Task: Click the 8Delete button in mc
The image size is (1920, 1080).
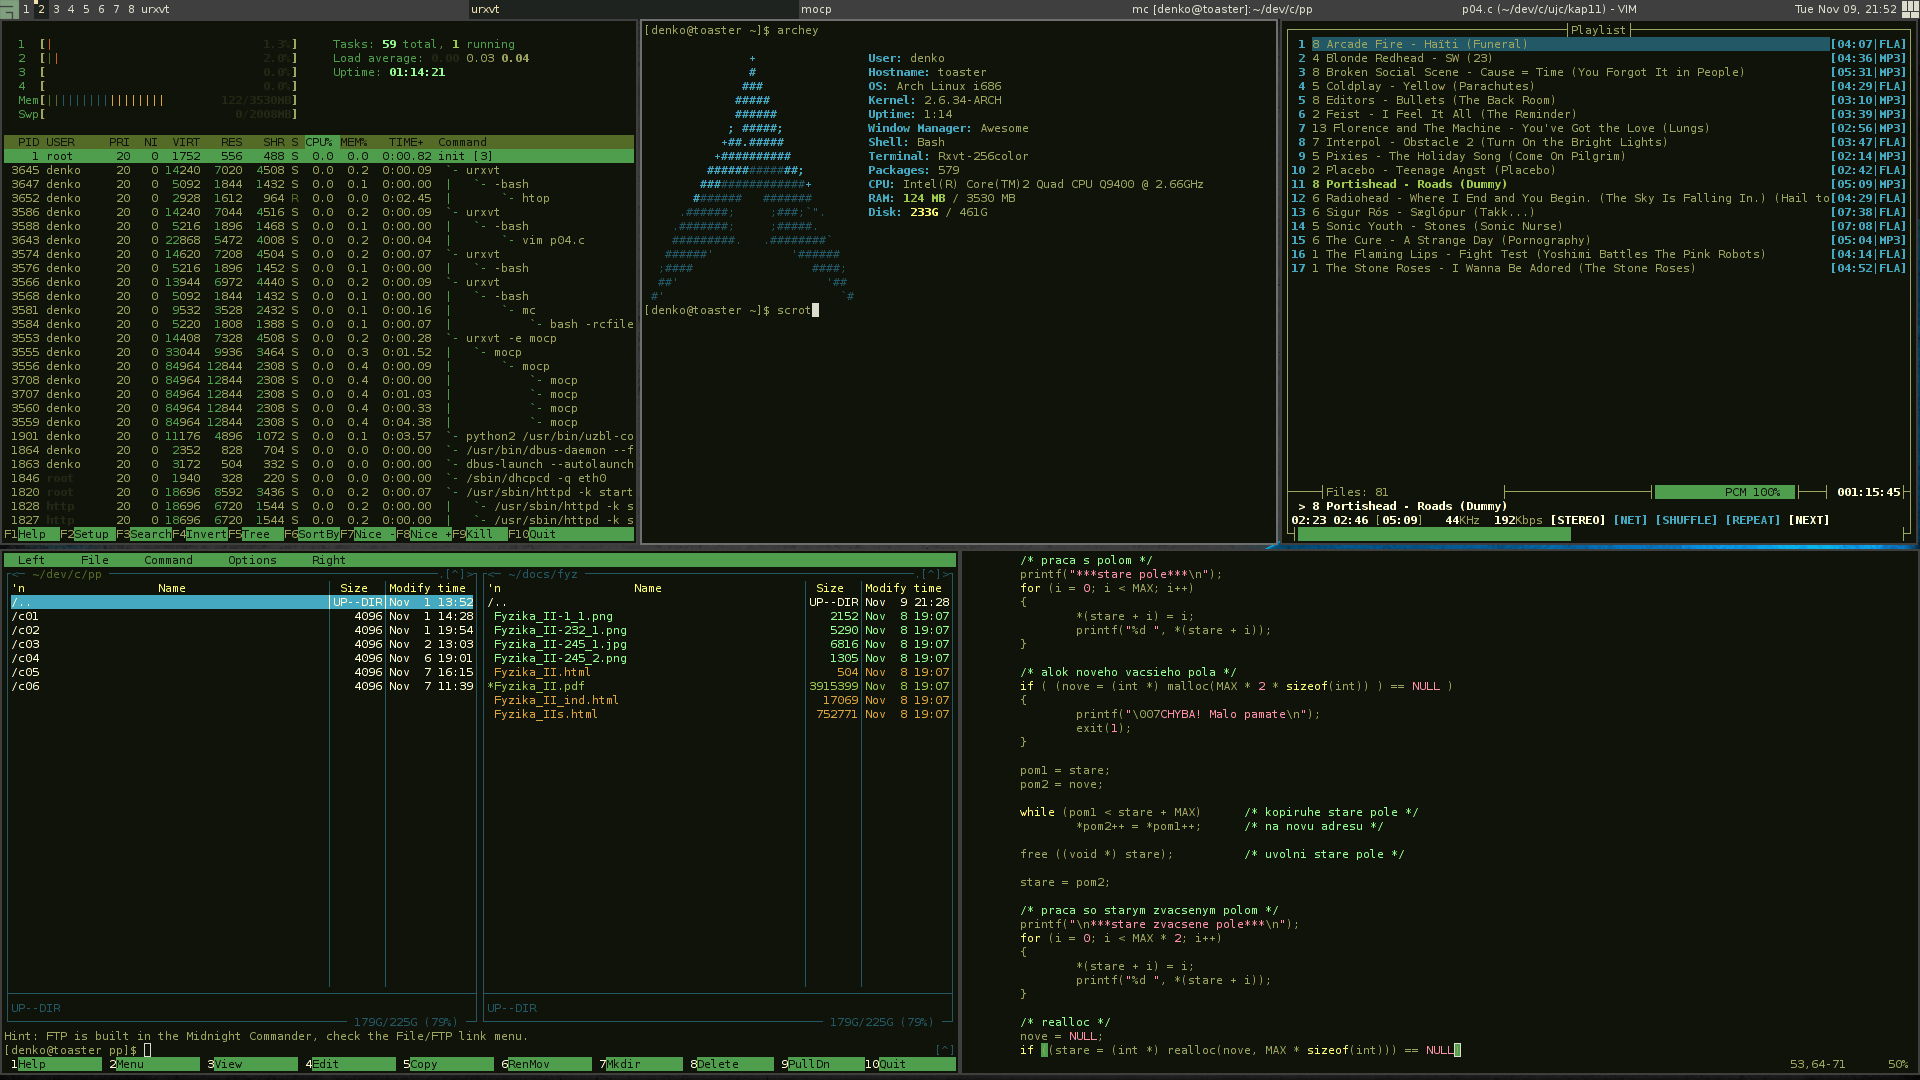Action: point(732,1064)
